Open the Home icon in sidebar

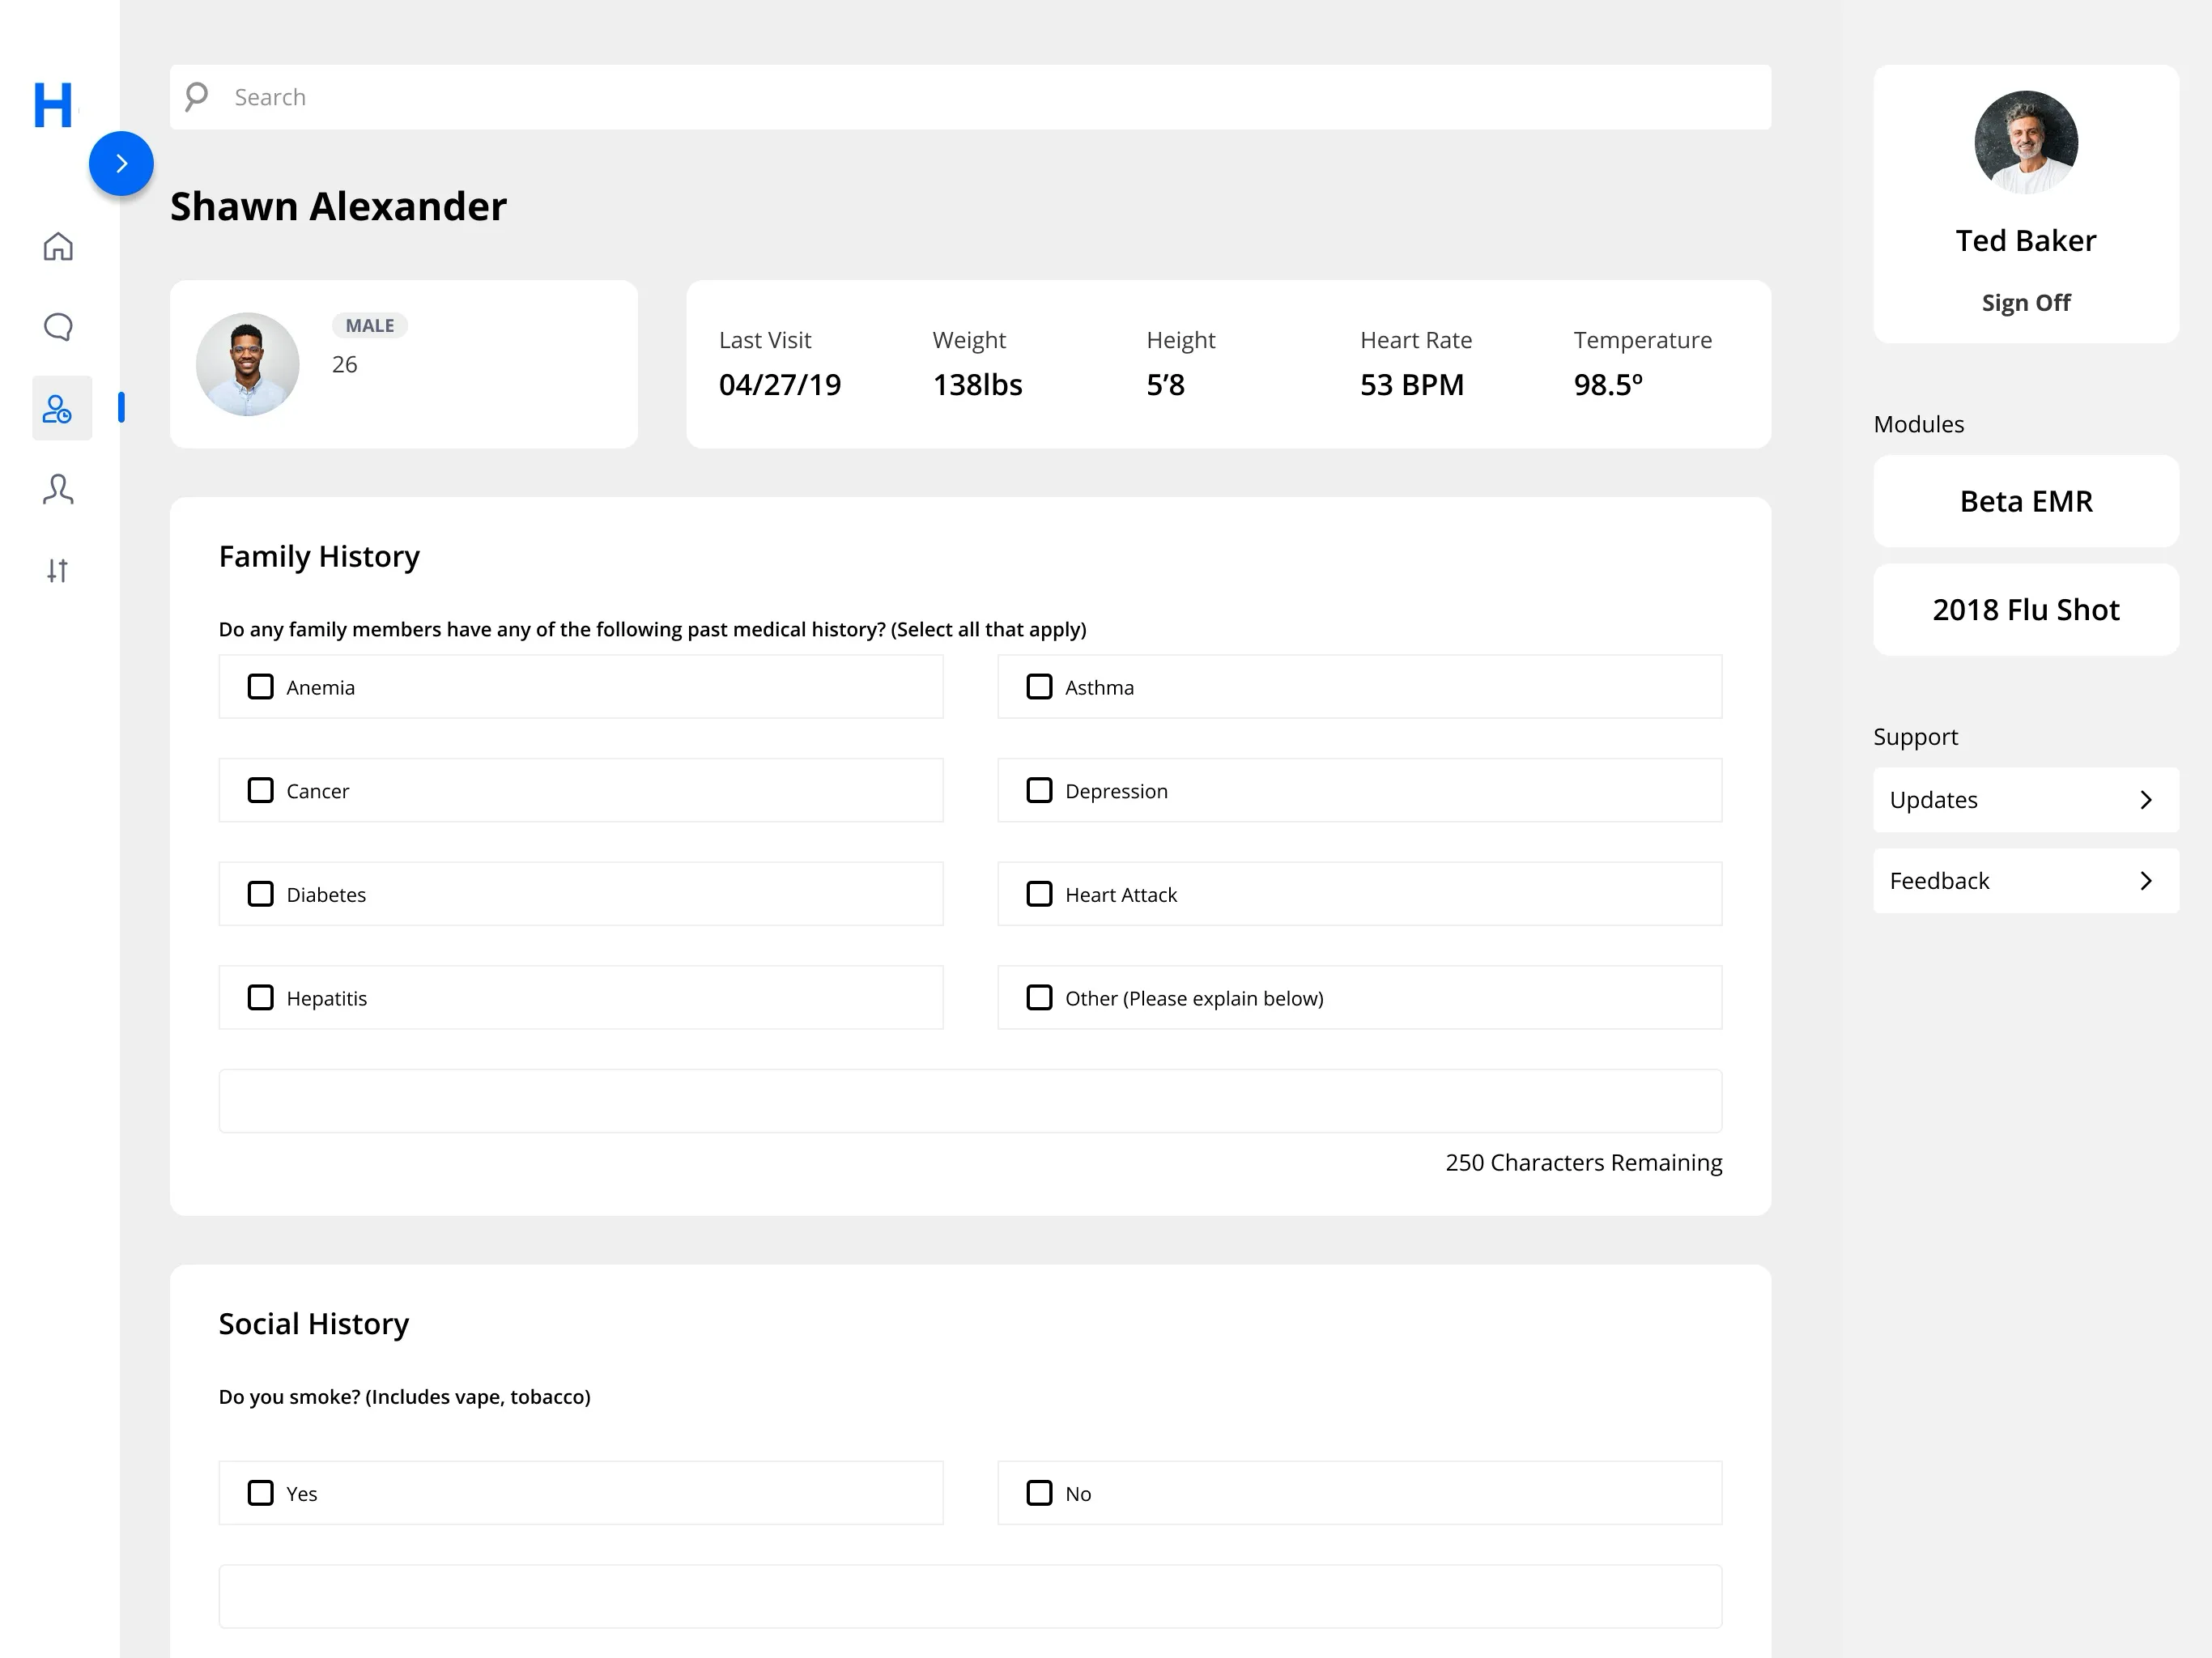58,246
